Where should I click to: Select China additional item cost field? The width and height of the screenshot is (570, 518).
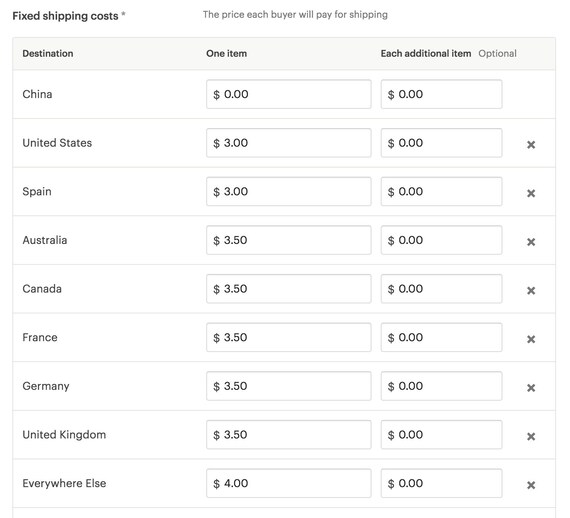[441, 94]
